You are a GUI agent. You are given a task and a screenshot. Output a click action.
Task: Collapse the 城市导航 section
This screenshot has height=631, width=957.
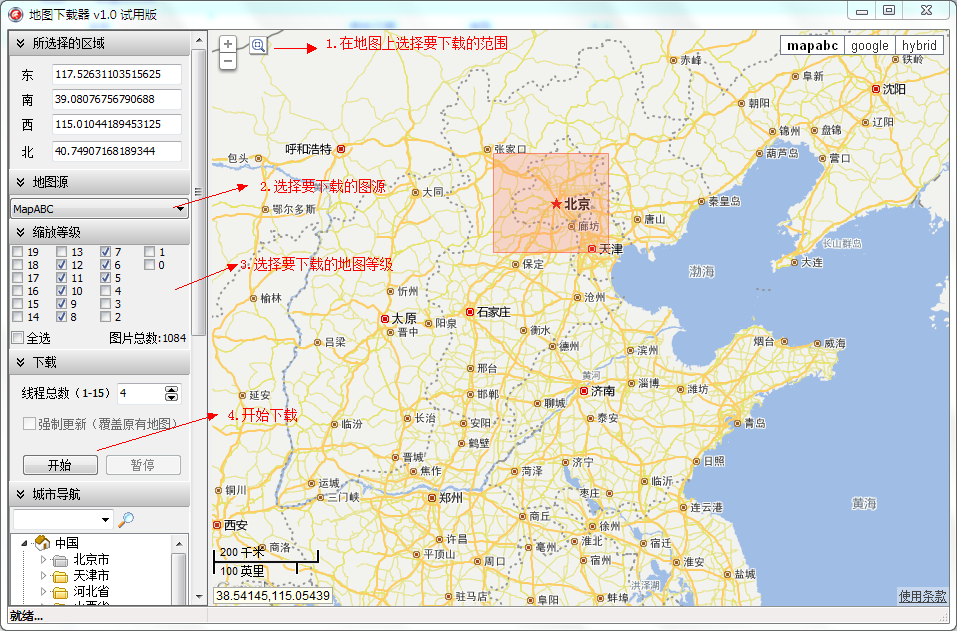[20, 494]
